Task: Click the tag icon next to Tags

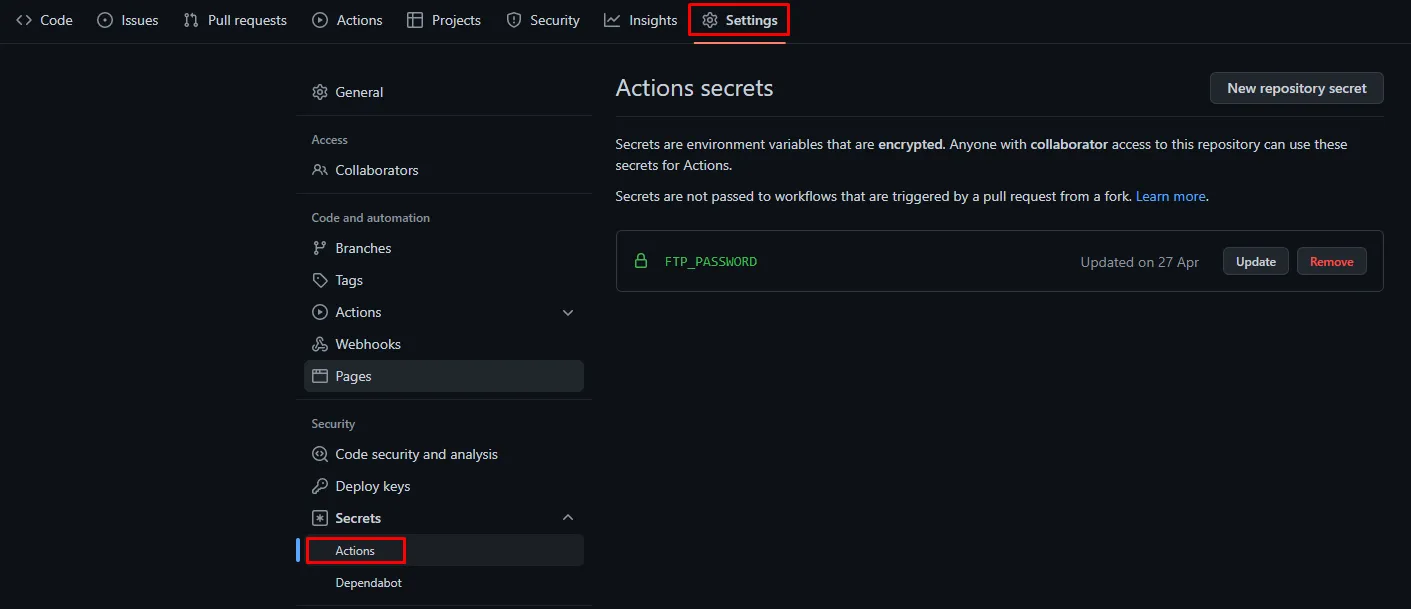Action: (320, 280)
